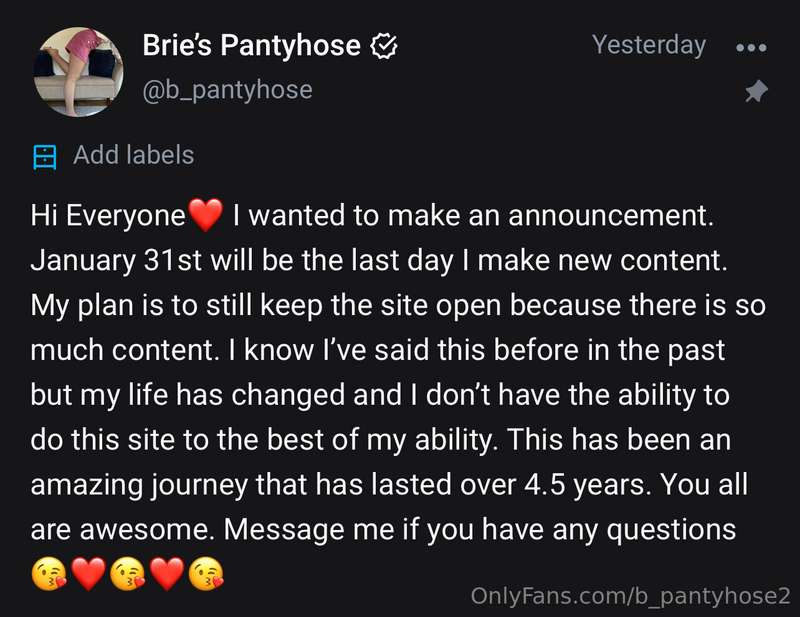Click the 'Yesterday' post timestamp
This screenshot has width=800, height=617.
(649, 45)
